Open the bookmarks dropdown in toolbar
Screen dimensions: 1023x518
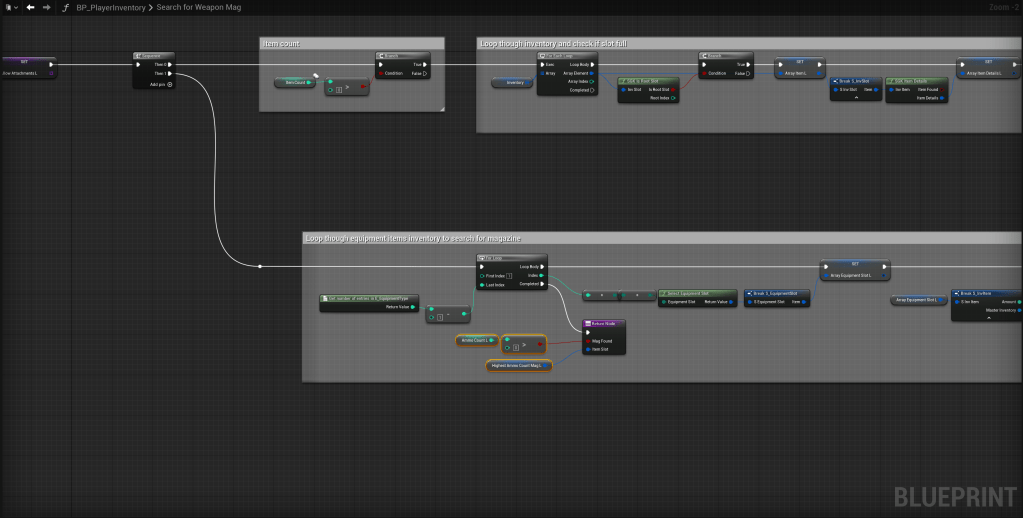coord(11,7)
